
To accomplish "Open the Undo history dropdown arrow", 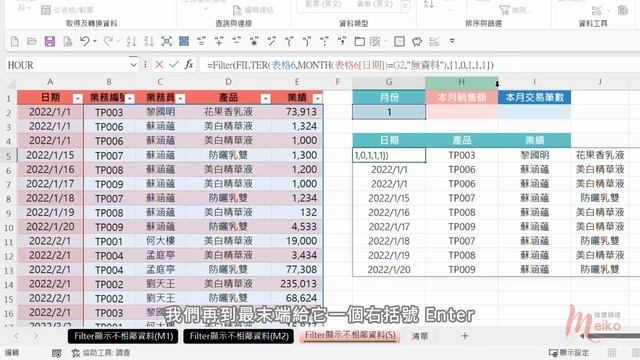I will pos(95,41).
